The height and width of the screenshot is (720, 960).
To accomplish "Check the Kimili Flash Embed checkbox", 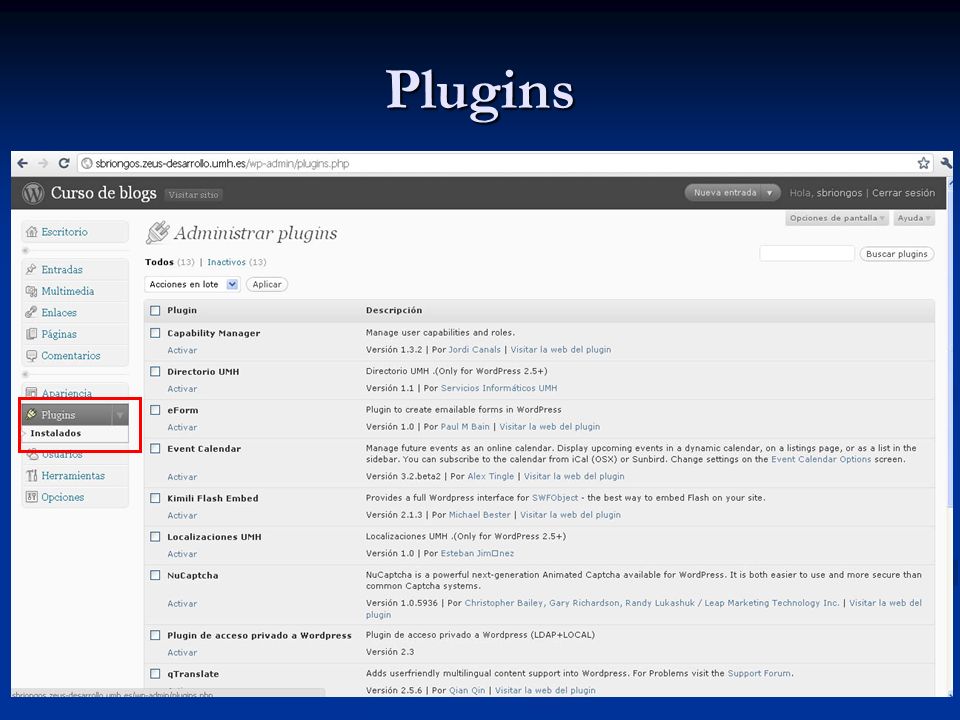I will (155, 498).
